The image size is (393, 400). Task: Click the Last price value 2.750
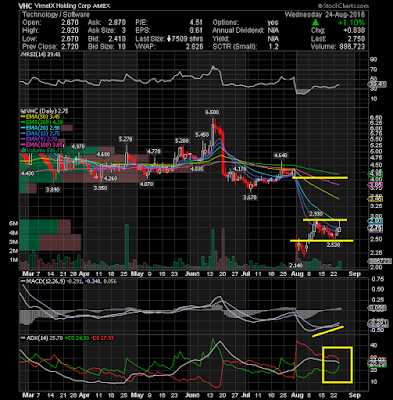tap(356, 39)
